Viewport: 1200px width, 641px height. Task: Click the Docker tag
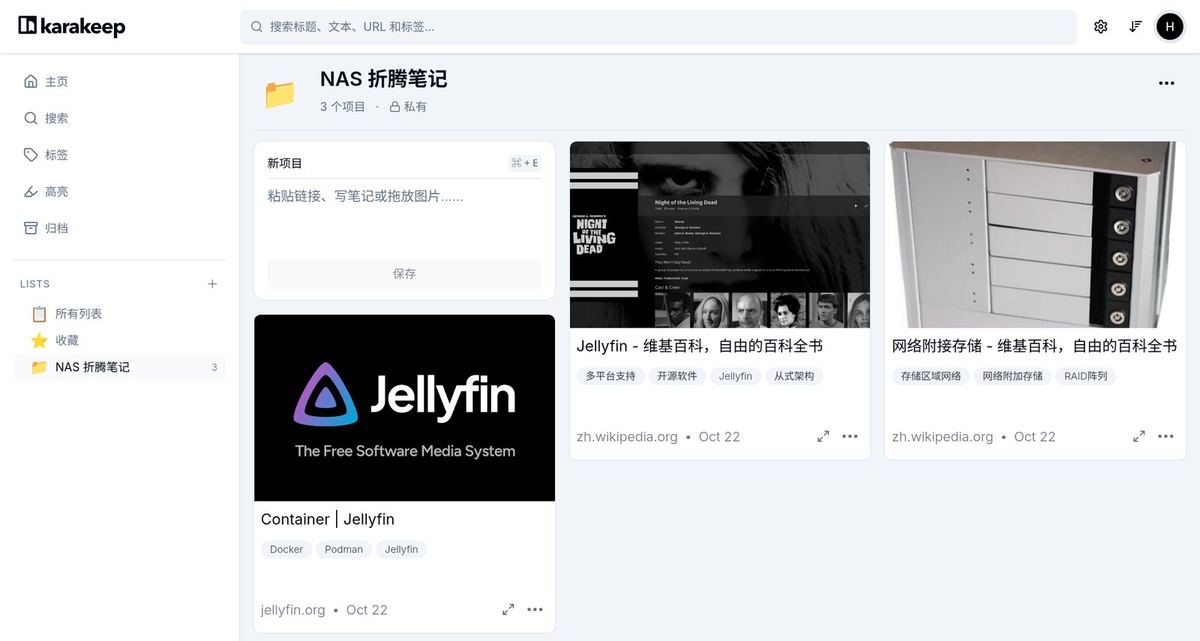point(286,549)
